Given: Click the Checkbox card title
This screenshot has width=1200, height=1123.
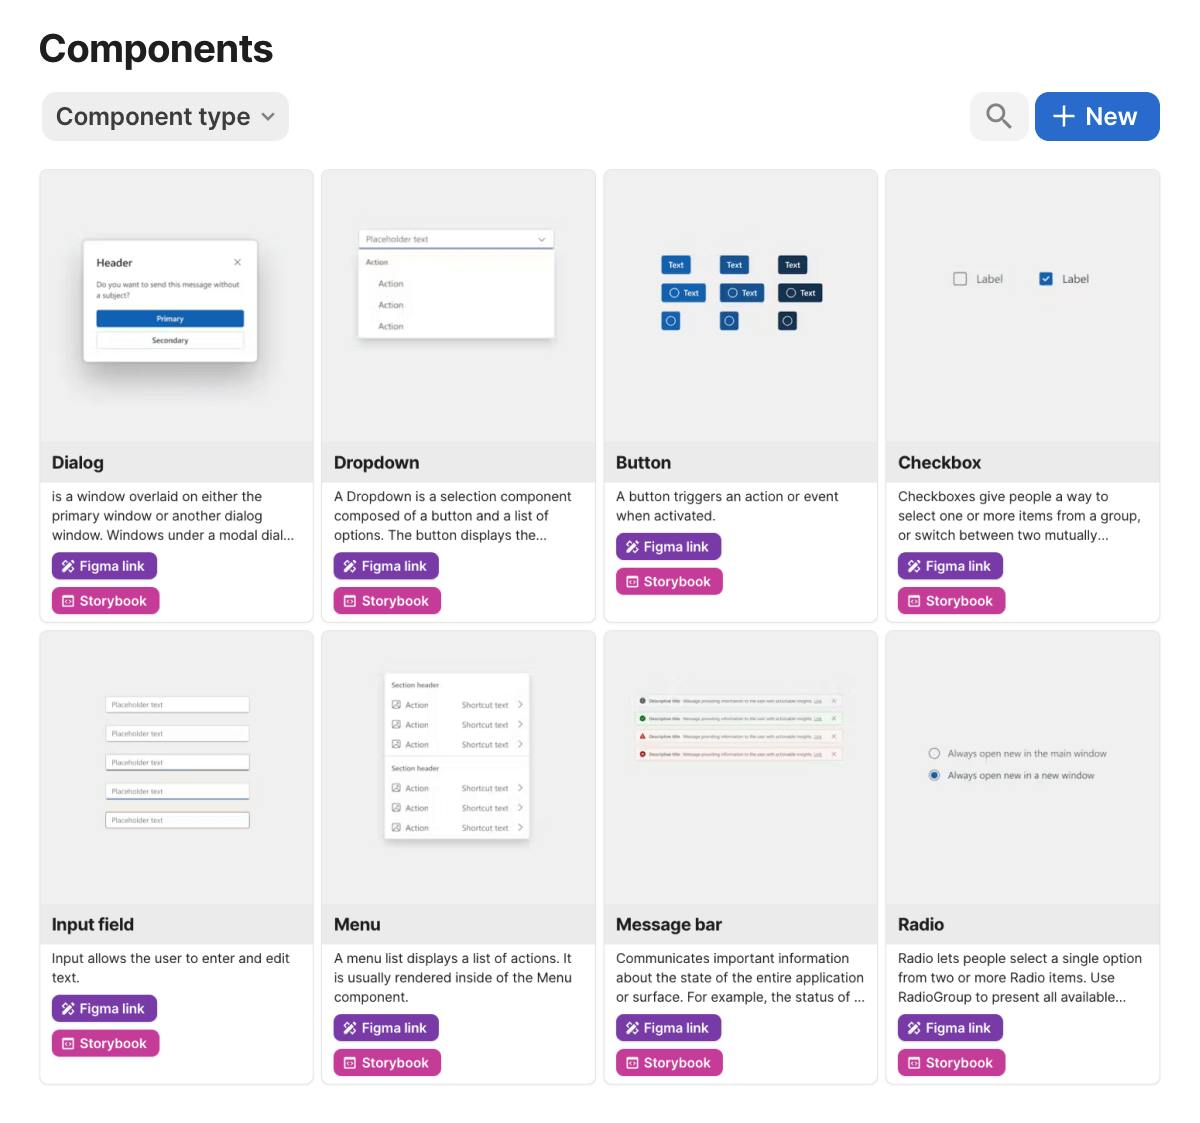Looking at the screenshot, I should pos(939,463).
